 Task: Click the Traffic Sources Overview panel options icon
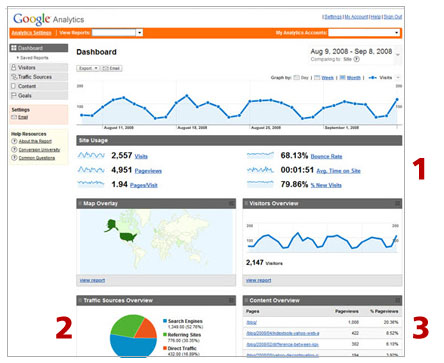click(x=231, y=300)
